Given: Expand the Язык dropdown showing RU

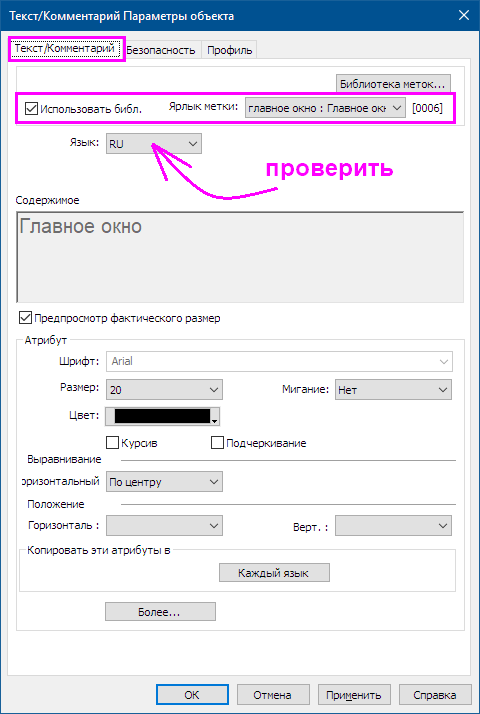Looking at the screenshot, I should click(154, 144).
